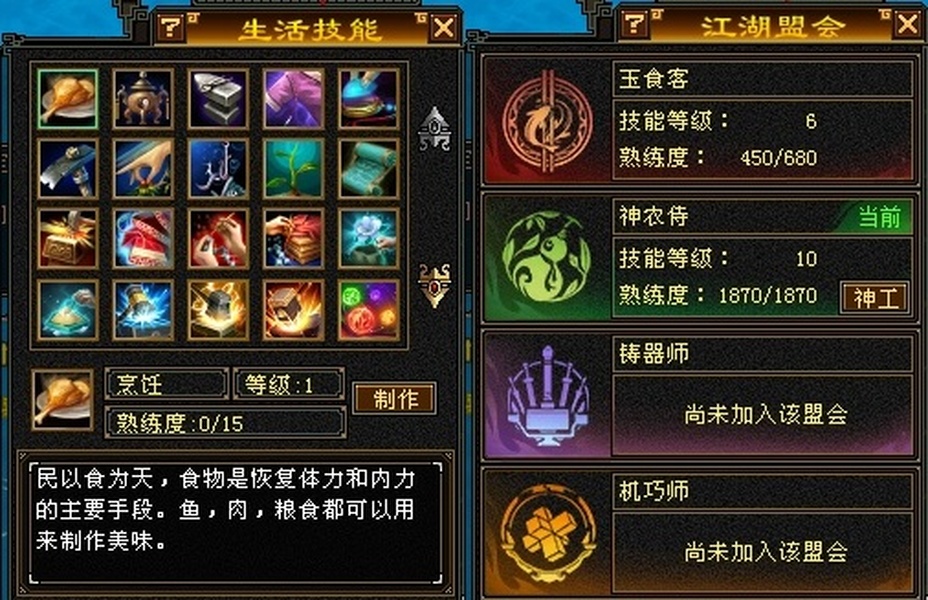The image size is (928, 600).
Task: Select the 玉食客 guild entry
Action: tap(700, 121)
